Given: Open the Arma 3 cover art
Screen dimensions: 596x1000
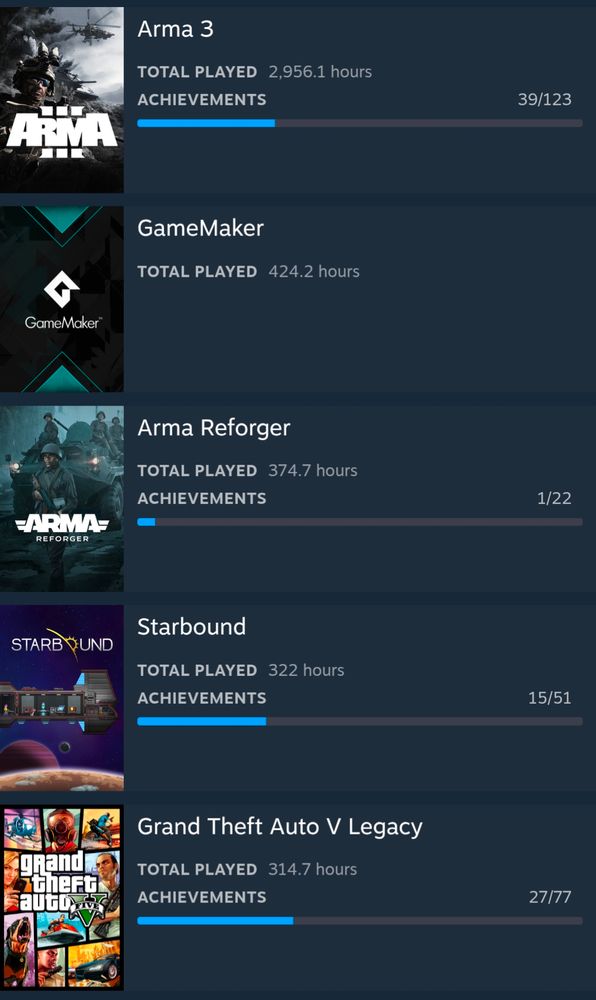Looking at the screenshot, I should [62, 99].
